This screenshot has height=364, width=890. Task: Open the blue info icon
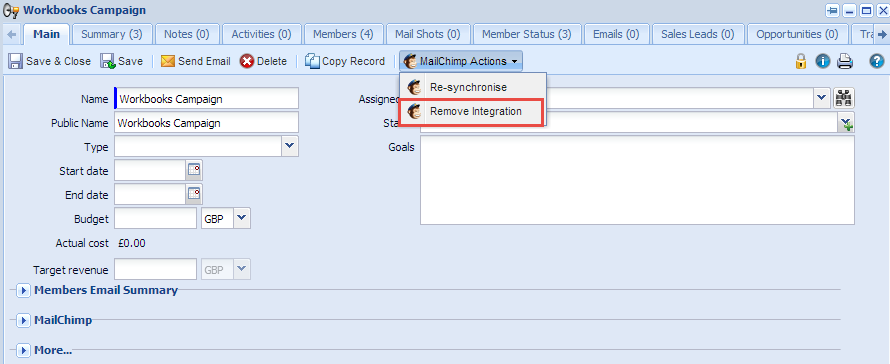pos(823,61)
